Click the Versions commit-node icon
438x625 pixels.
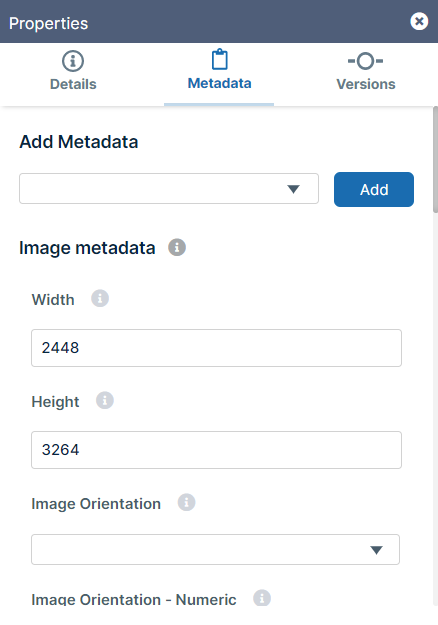(365, 61)
